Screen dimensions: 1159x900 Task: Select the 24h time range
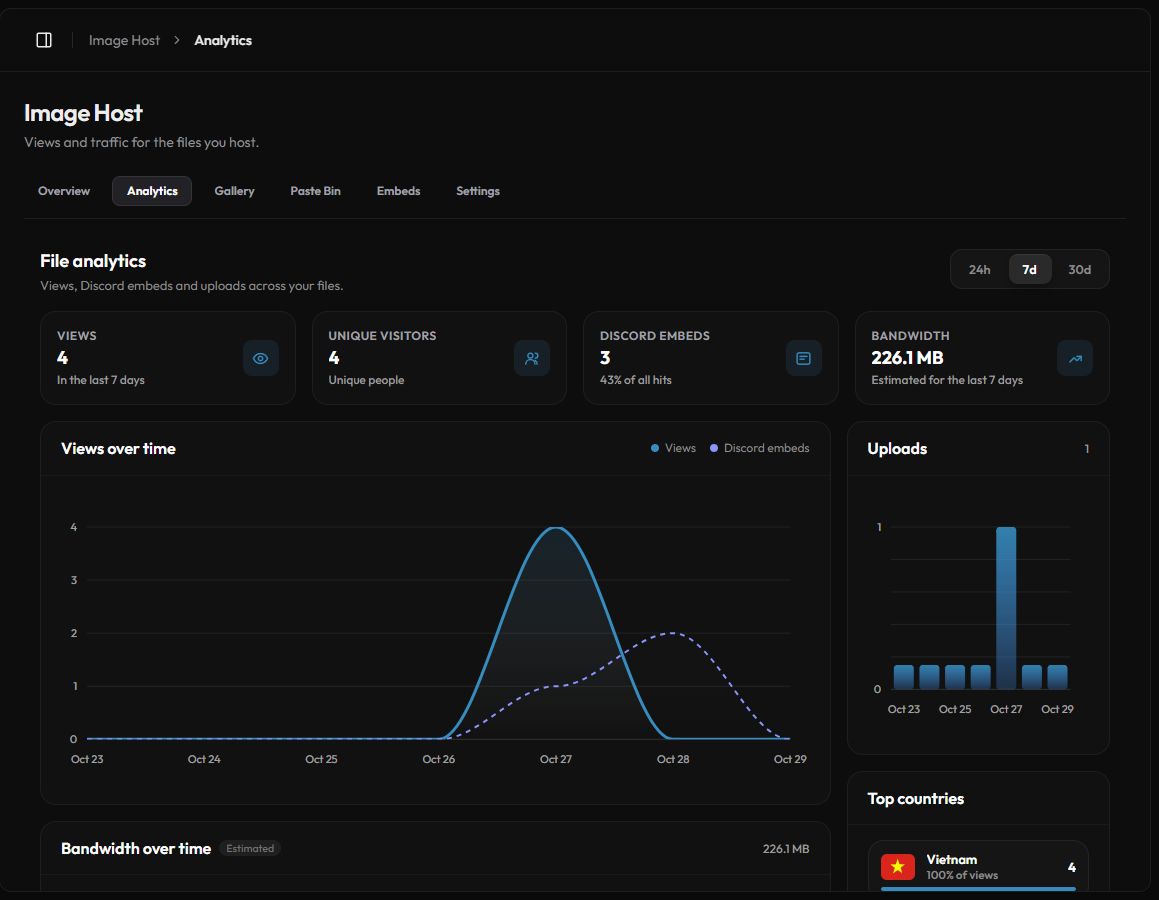click(x=979, y=270)
